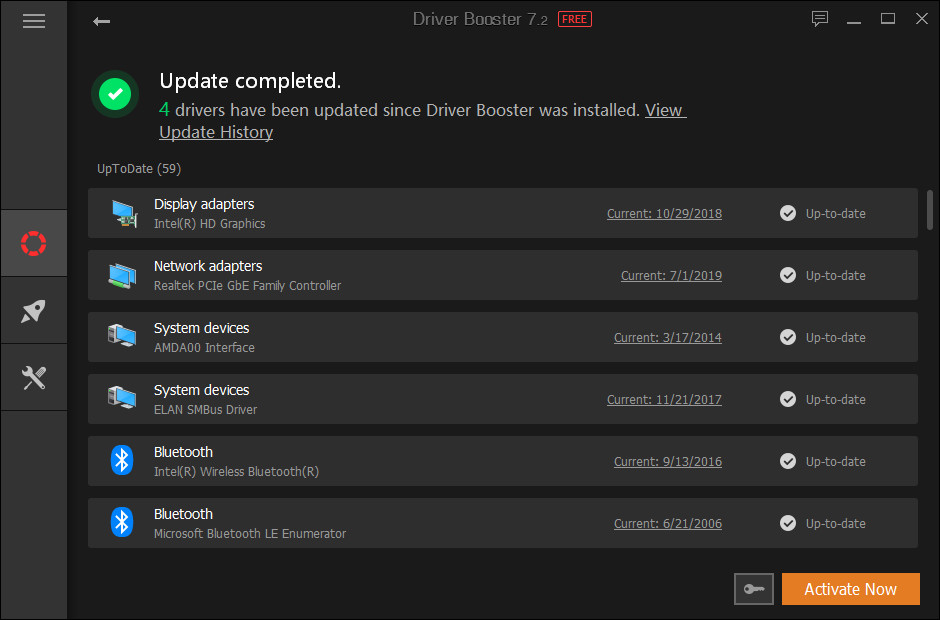Click the feedback speech bubble icon

(820, 19)
